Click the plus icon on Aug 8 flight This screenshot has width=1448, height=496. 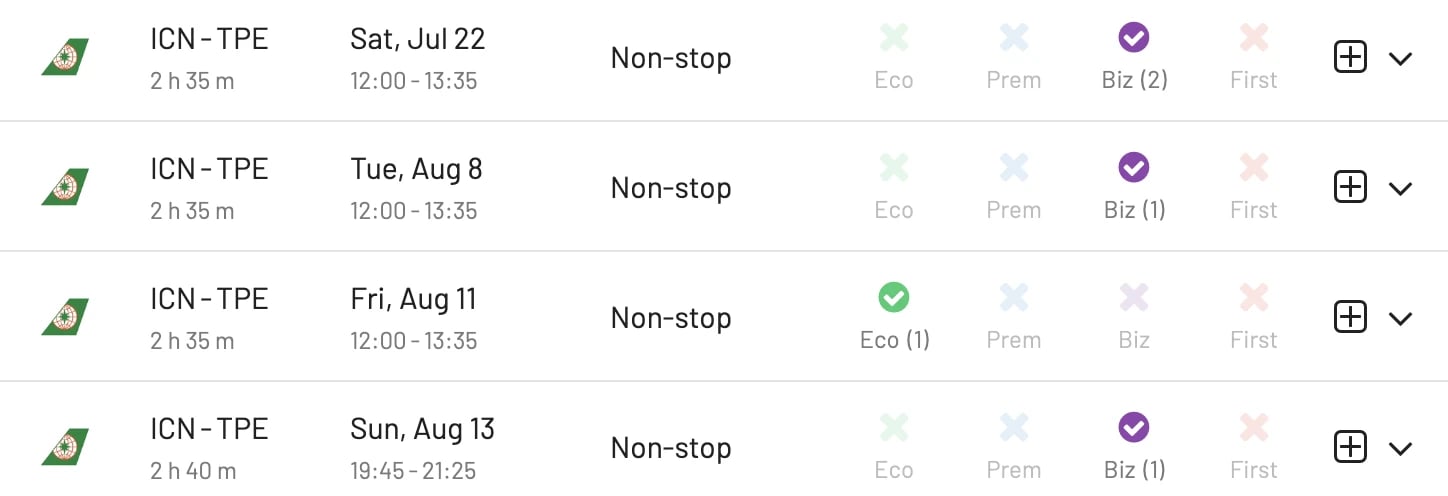coord(1350,188)
